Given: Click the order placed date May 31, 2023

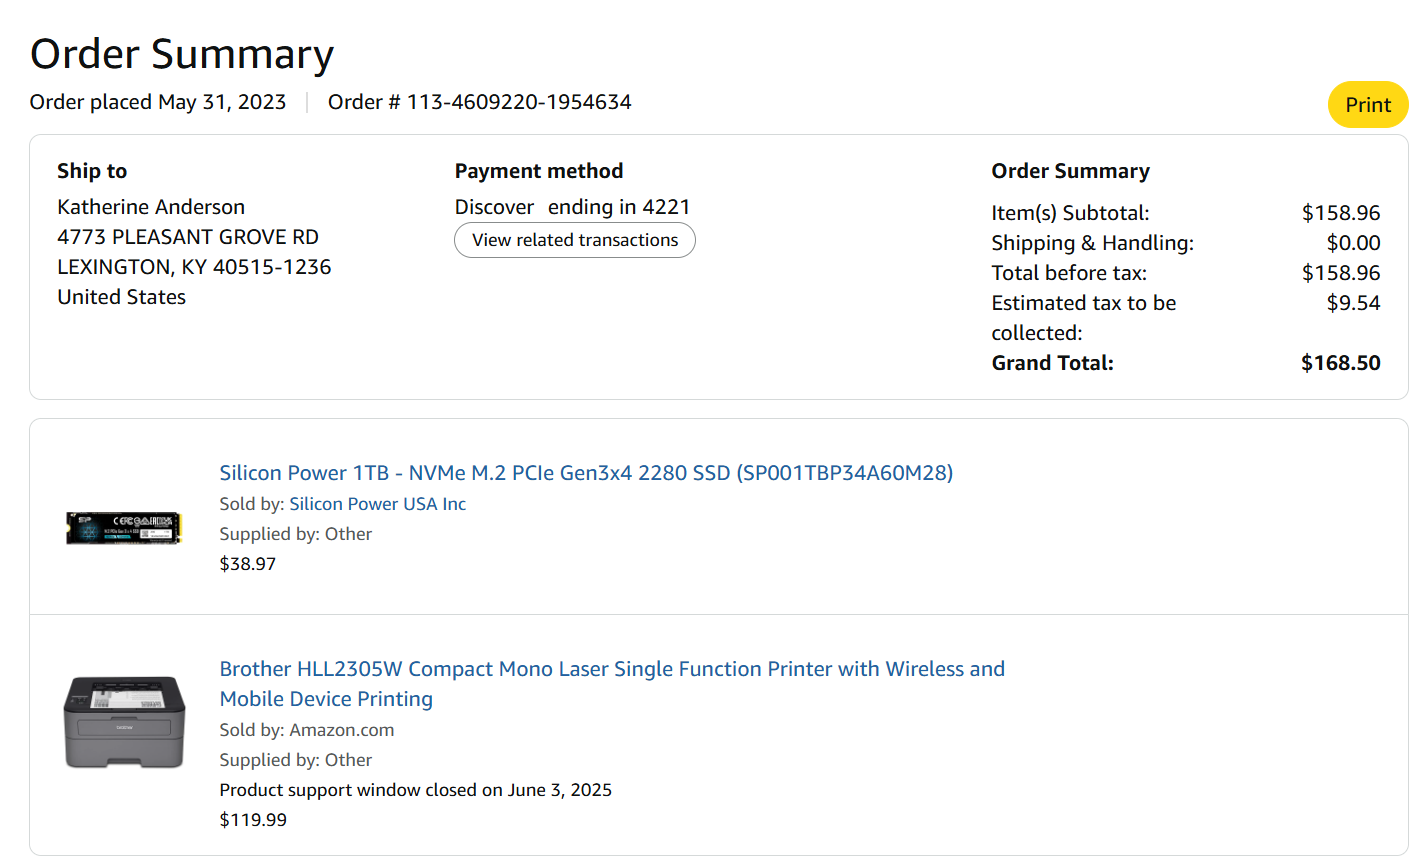Looking at the screenshot, I should pyautogui.click(x=222, y=102).
